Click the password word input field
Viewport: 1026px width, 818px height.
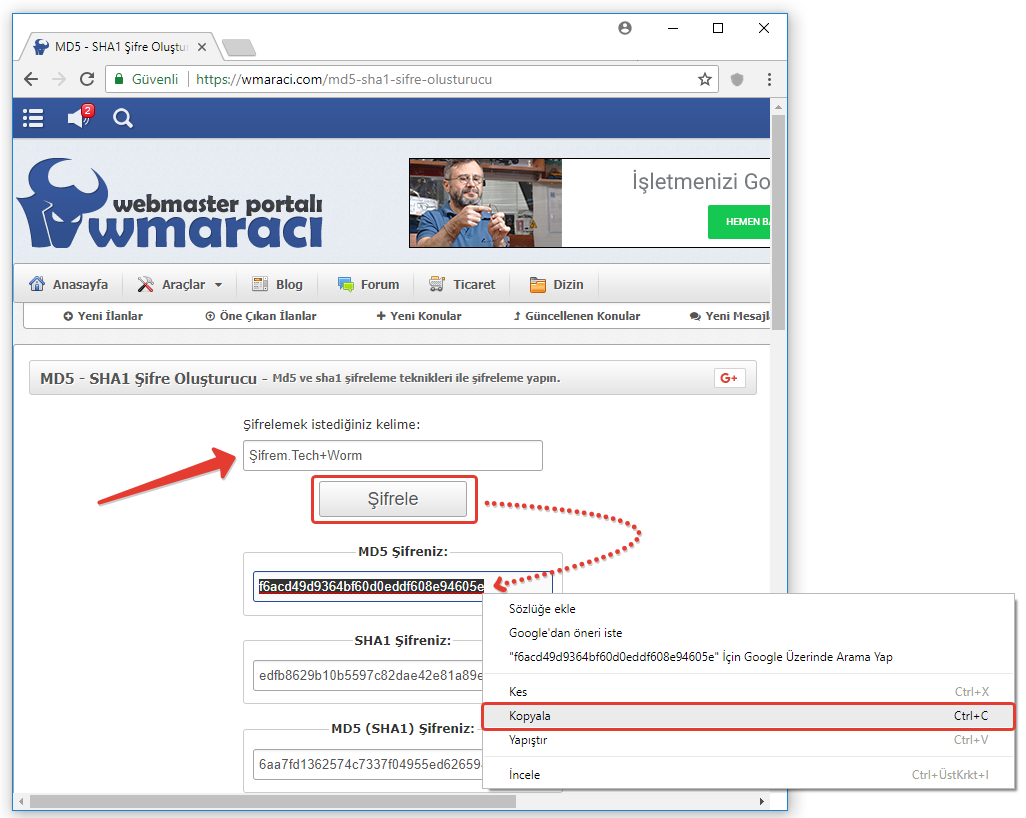tap(392, 455)
